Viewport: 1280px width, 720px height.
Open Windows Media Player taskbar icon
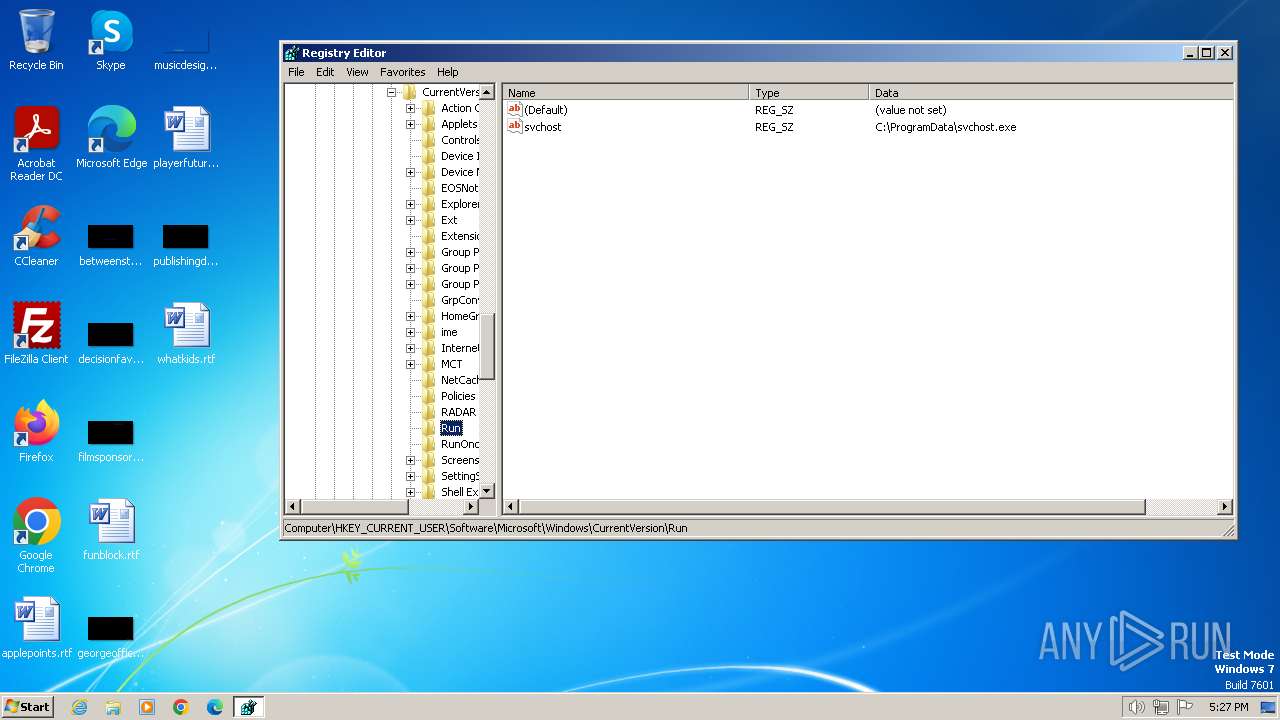coord(147,707)
